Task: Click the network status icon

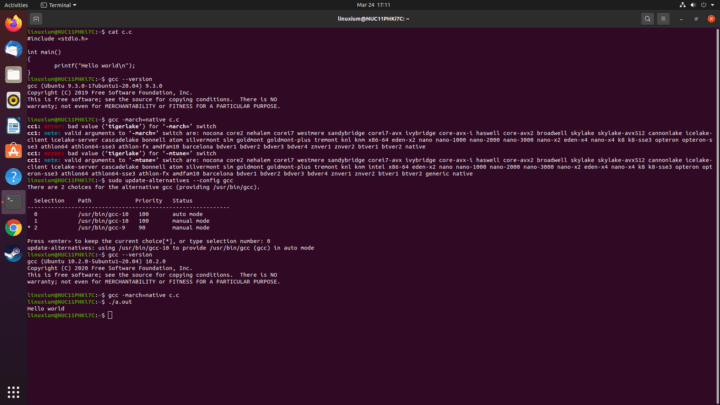Action: (682, 5)
